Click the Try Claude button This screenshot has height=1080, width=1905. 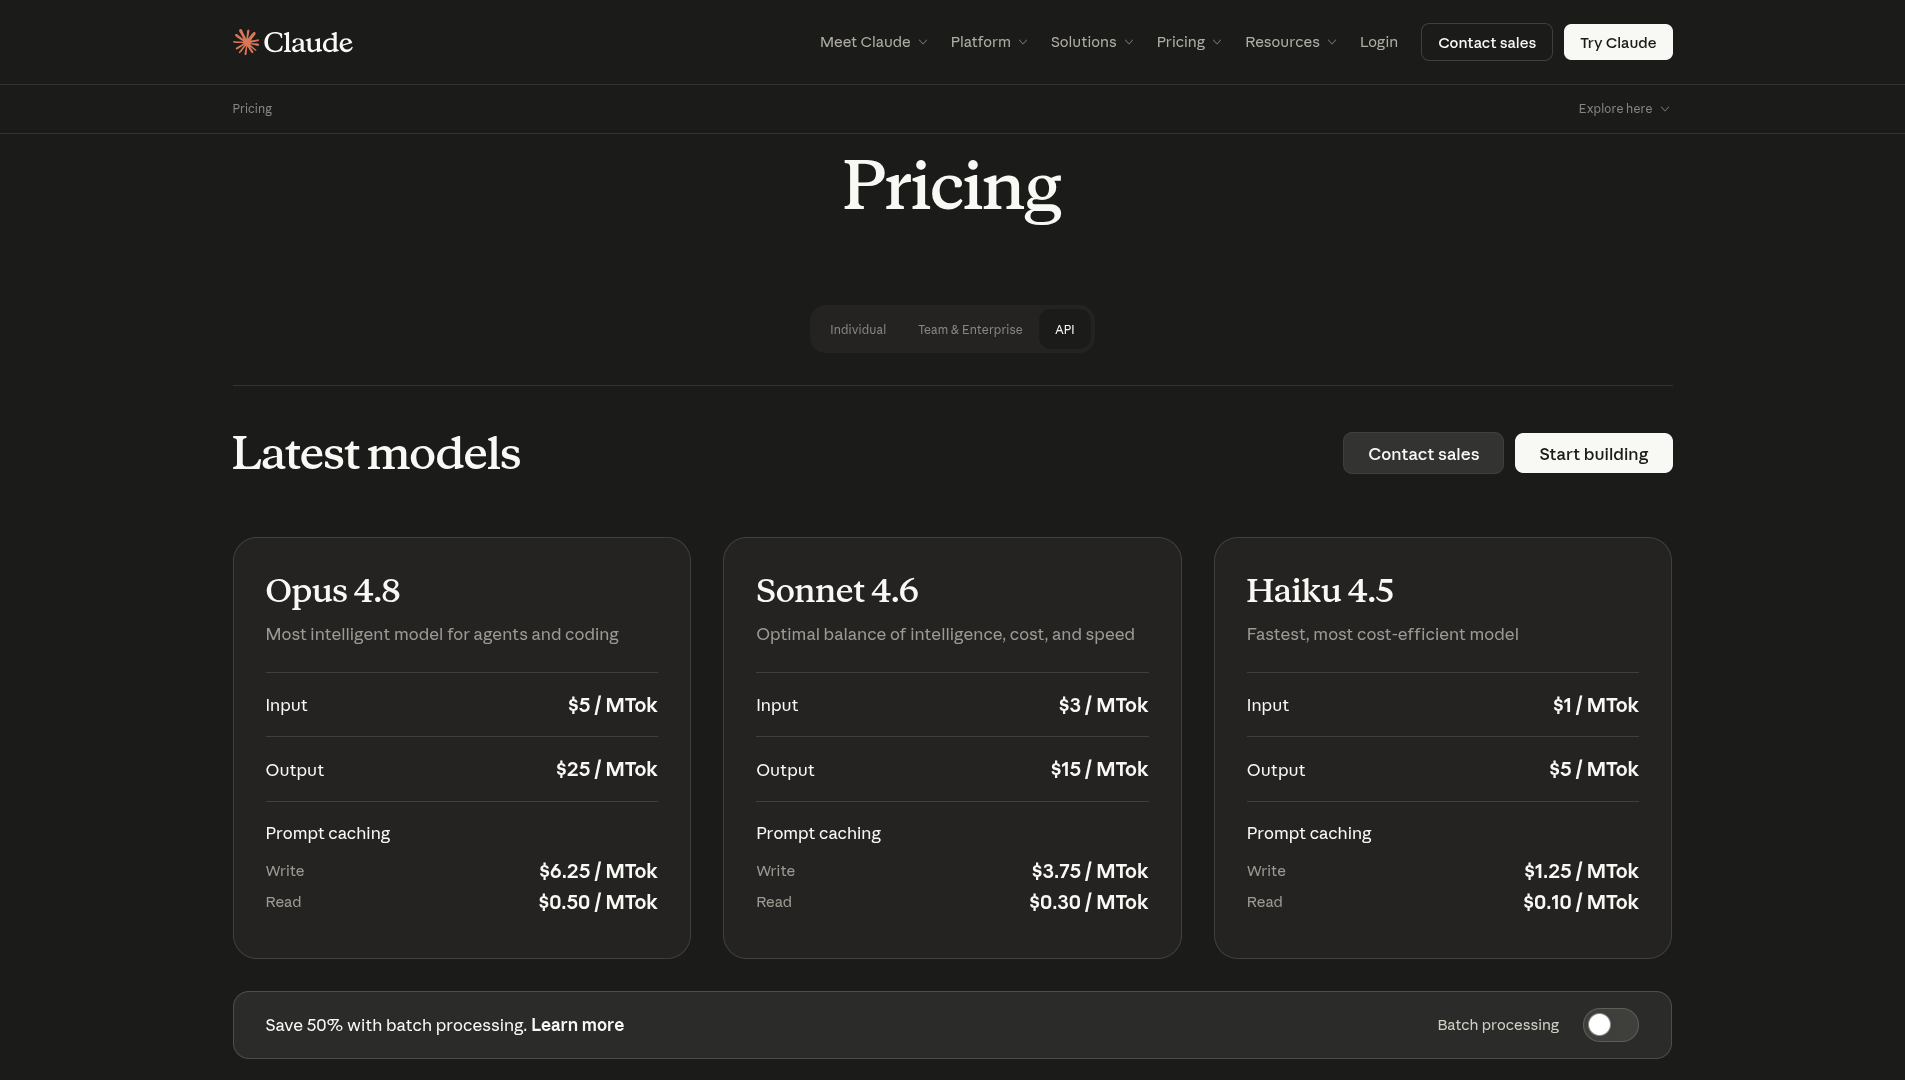click(x=1618, y=42)
